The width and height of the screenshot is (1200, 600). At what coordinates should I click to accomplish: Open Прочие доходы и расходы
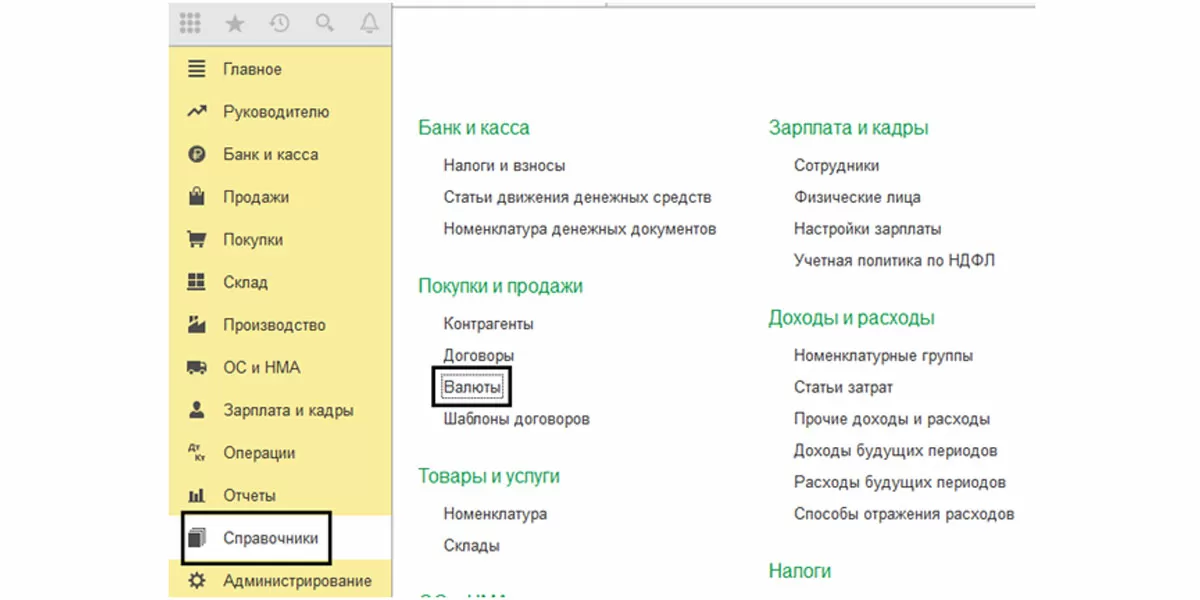click(892, 419)
